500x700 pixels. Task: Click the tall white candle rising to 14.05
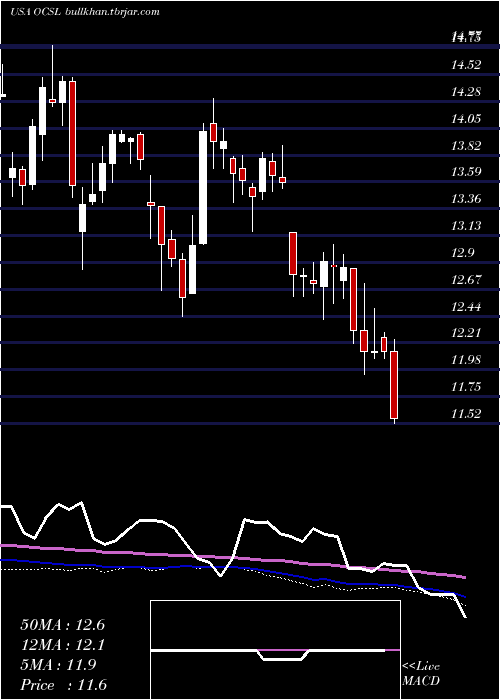pyautogui.click(x=203, y=188)
